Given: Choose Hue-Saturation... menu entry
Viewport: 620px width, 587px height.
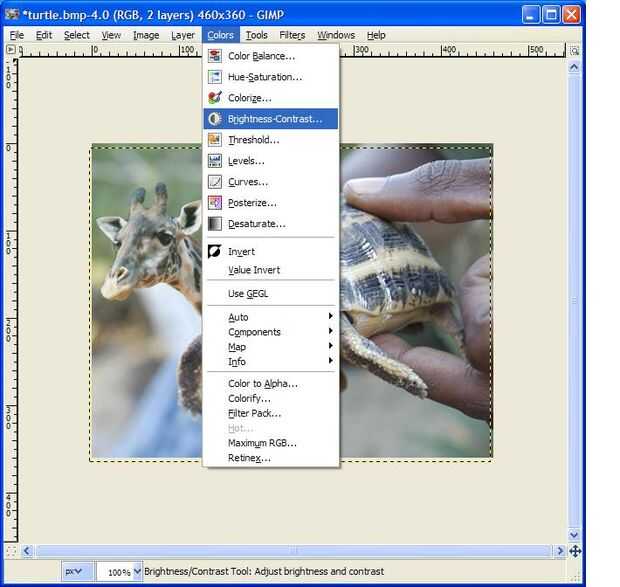Looking at the screenshot, I should (x=271, y=77).
